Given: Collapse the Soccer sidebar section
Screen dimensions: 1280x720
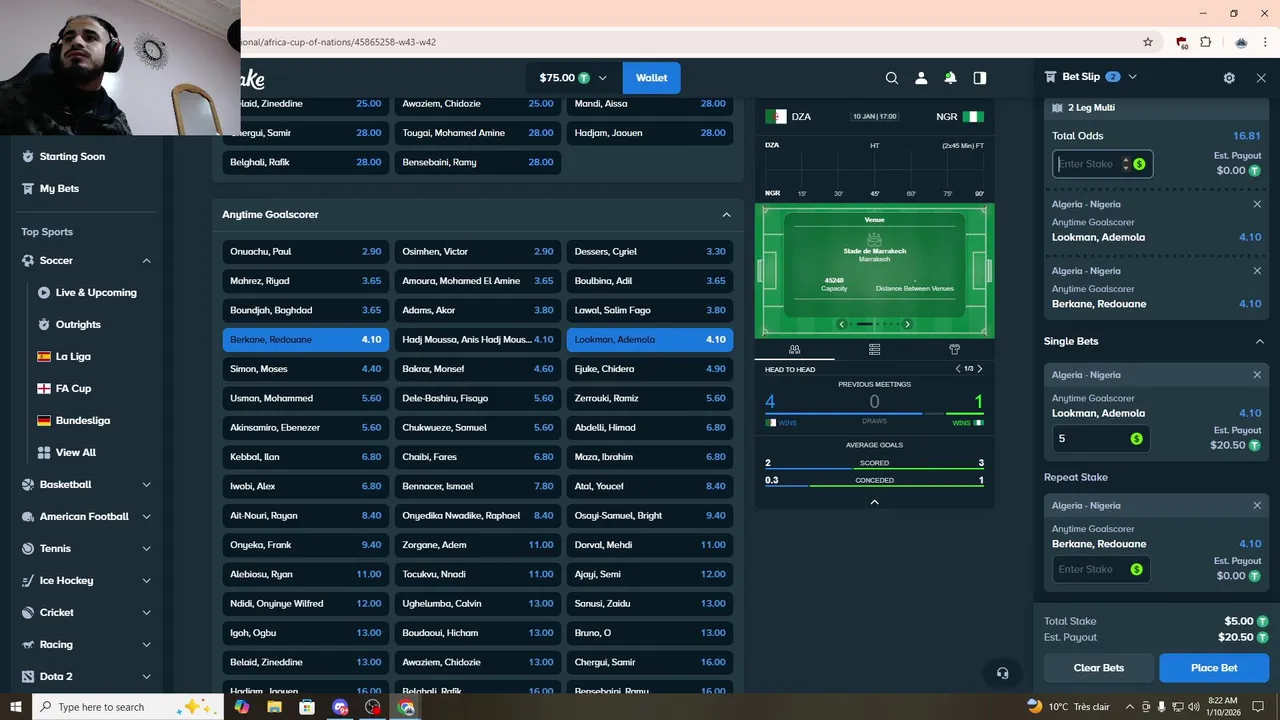Looking at the screenshot, I should coord(147,260).
